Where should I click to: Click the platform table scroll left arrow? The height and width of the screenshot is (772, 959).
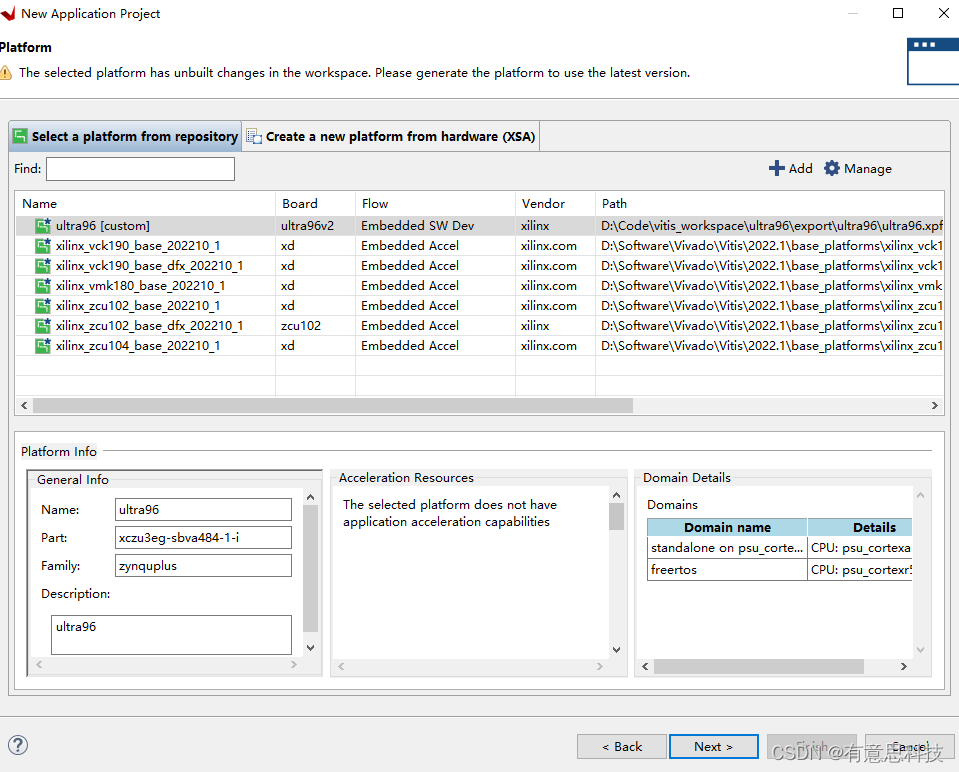[24, 406]
